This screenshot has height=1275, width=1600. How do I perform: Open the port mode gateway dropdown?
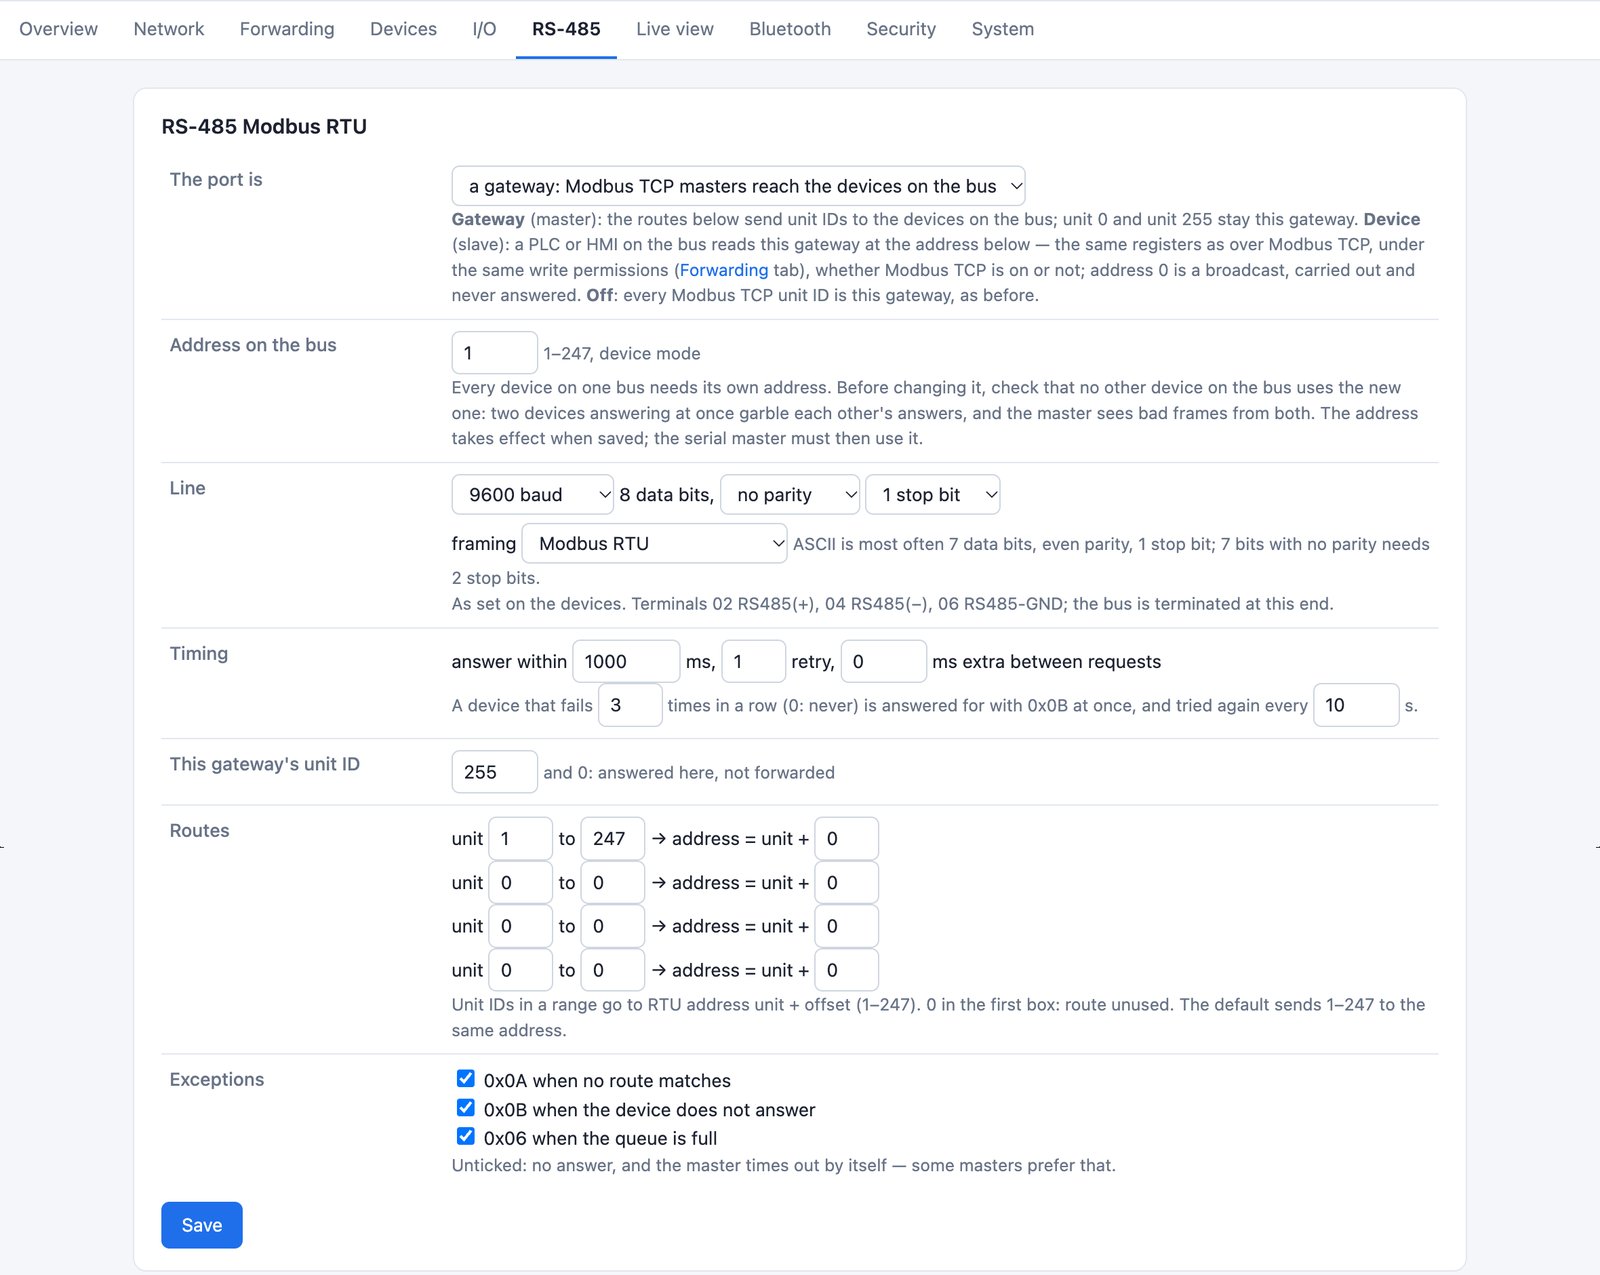point(738,186)
